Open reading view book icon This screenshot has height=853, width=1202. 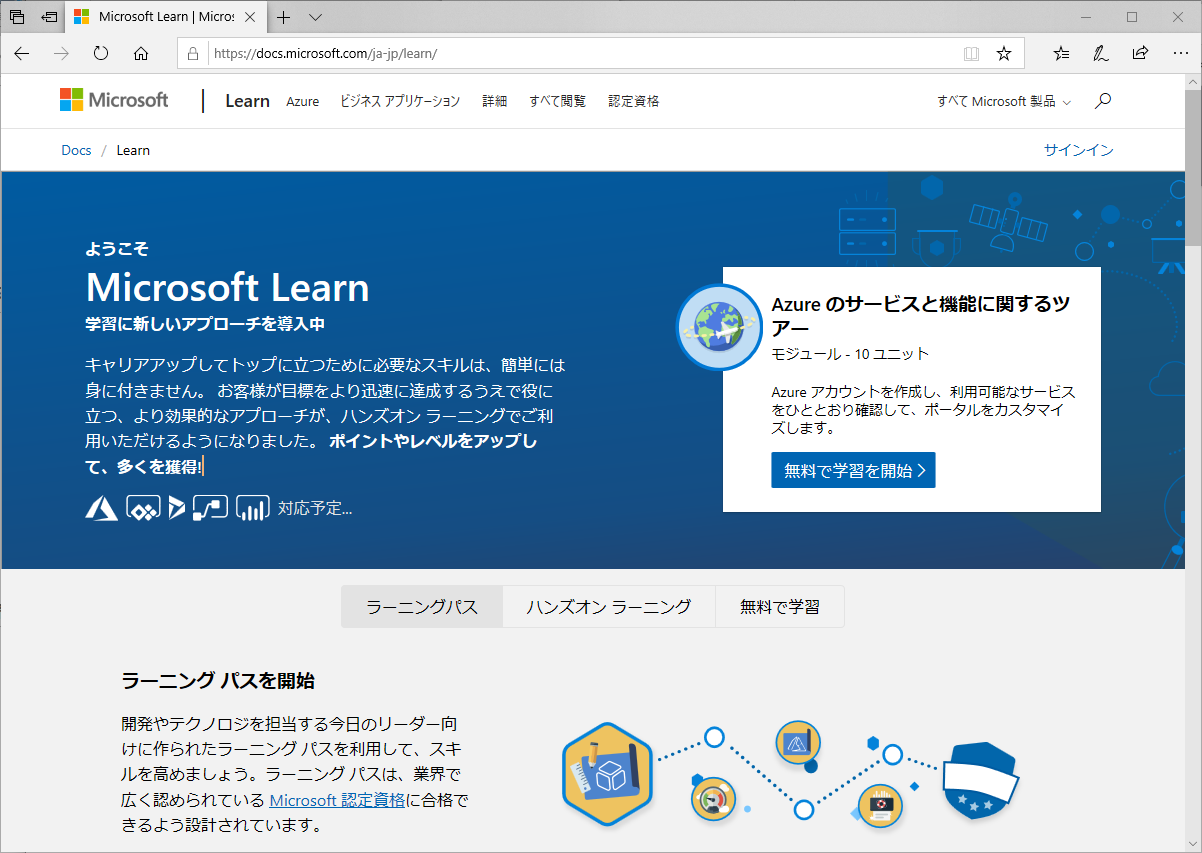tap(971, 54)
